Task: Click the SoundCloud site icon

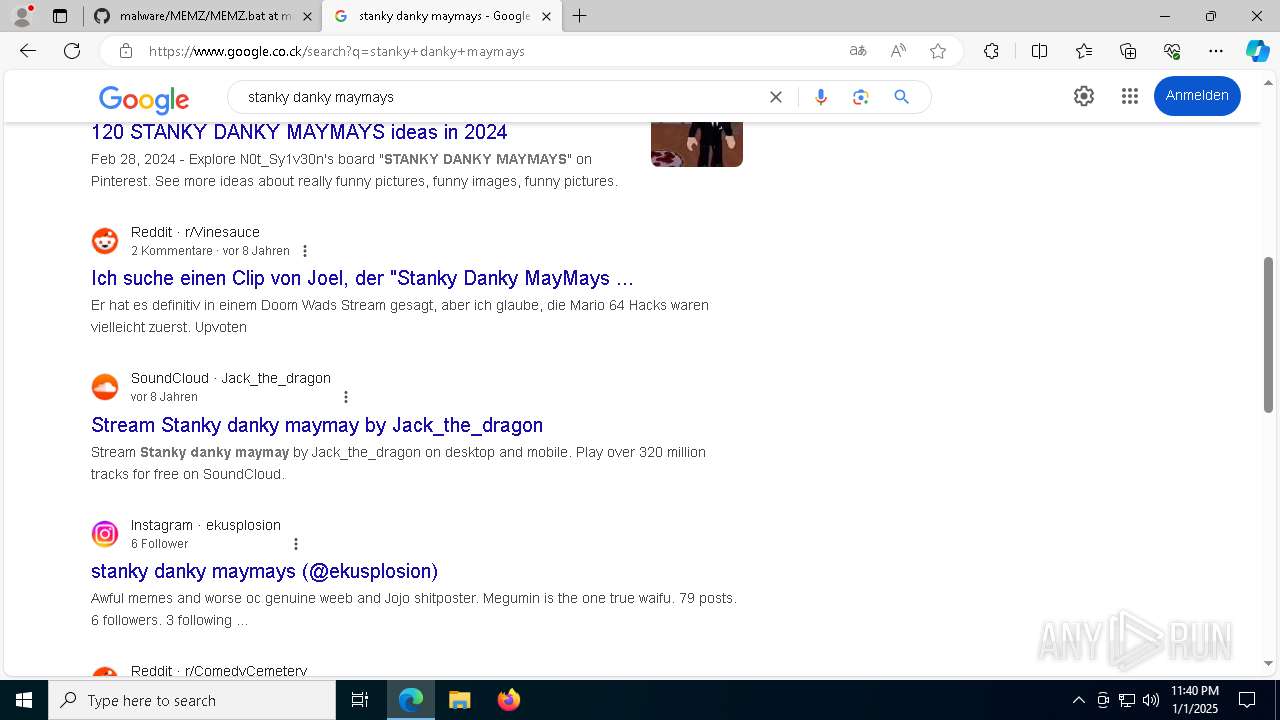Action: coord(105,387)
